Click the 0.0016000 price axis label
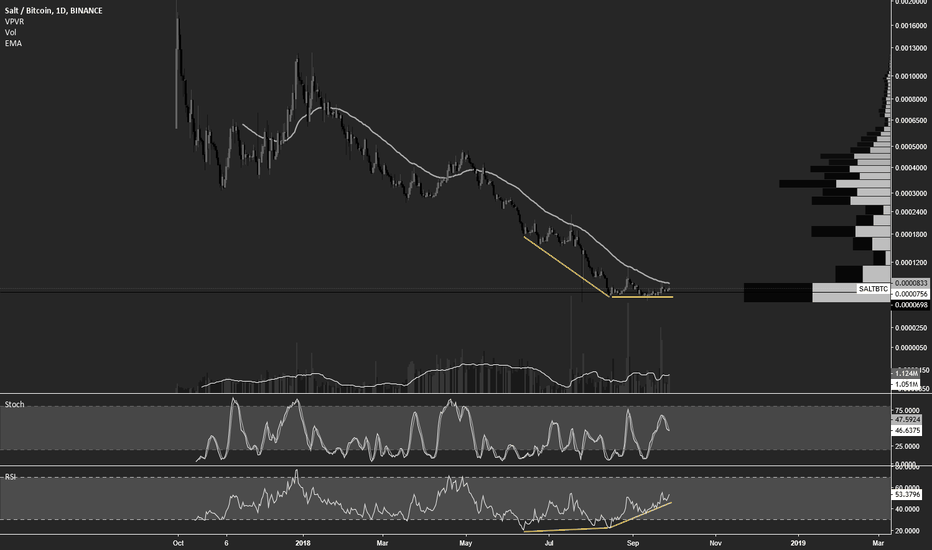This screenshot has height=550, width=932. (x=911, y=26)
